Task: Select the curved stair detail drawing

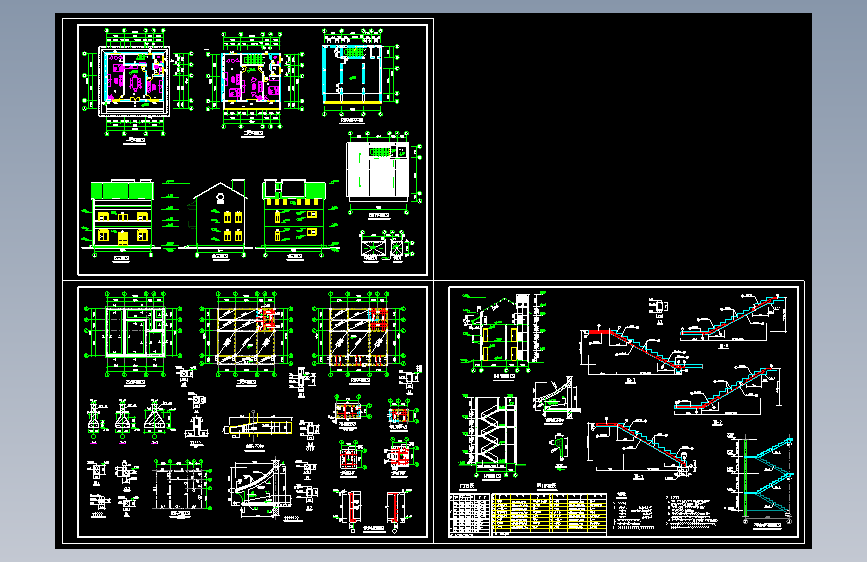Action: coord(260,487)
